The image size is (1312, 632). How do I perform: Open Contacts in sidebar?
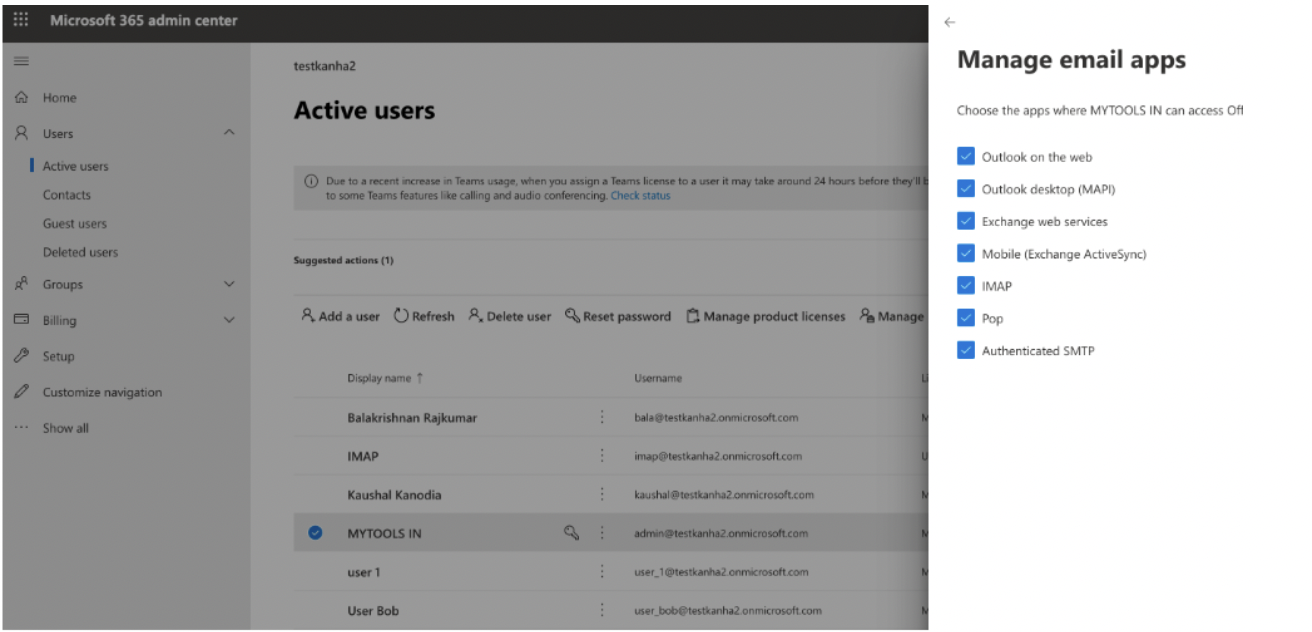(x=67, y=195)
